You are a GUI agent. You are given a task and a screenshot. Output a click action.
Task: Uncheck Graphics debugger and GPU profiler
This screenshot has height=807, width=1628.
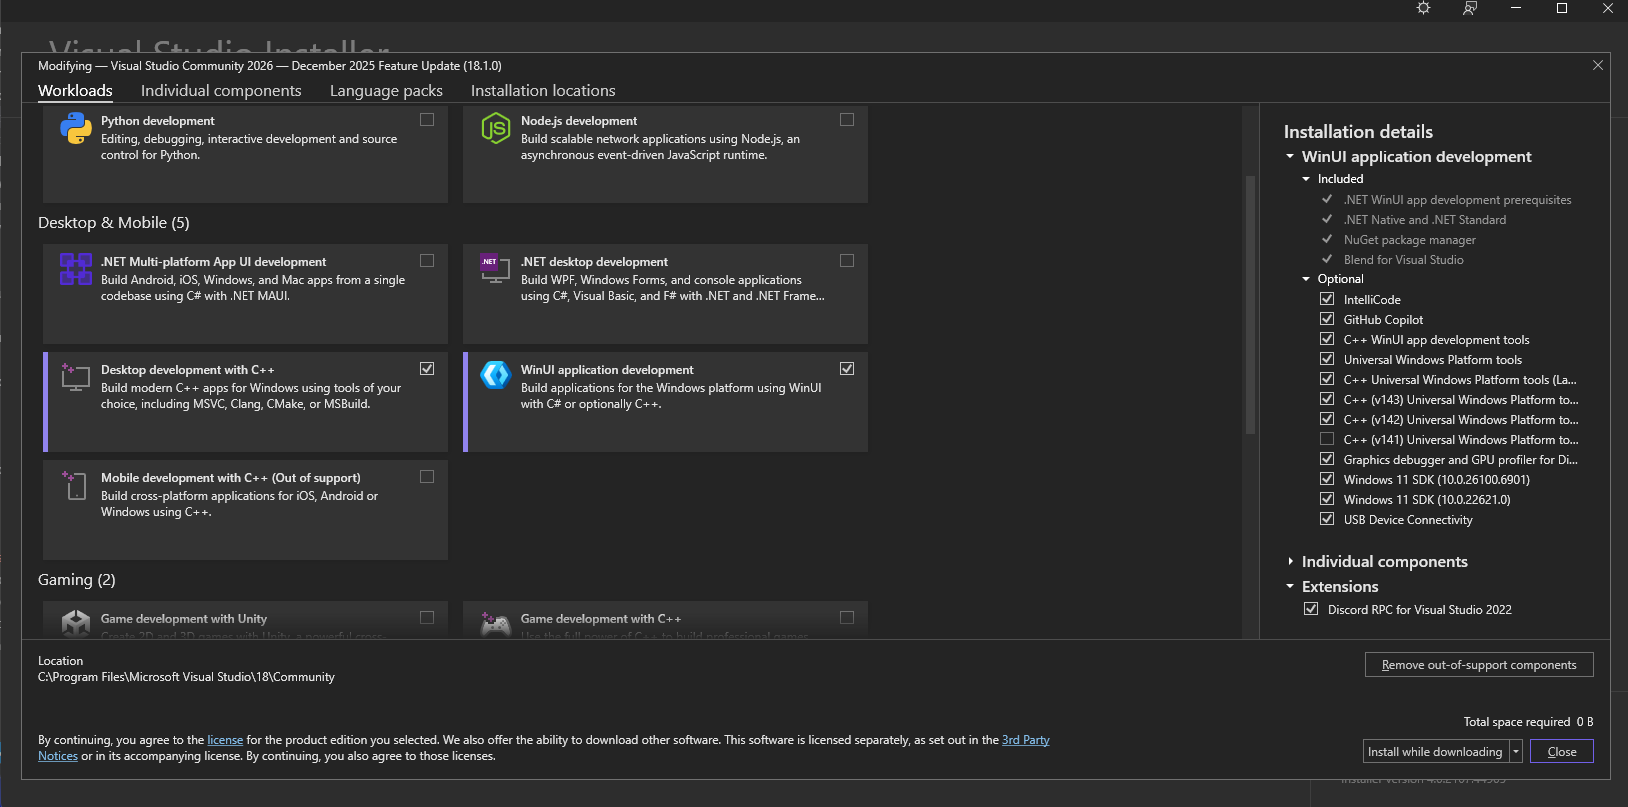(x=1327, y=459)
